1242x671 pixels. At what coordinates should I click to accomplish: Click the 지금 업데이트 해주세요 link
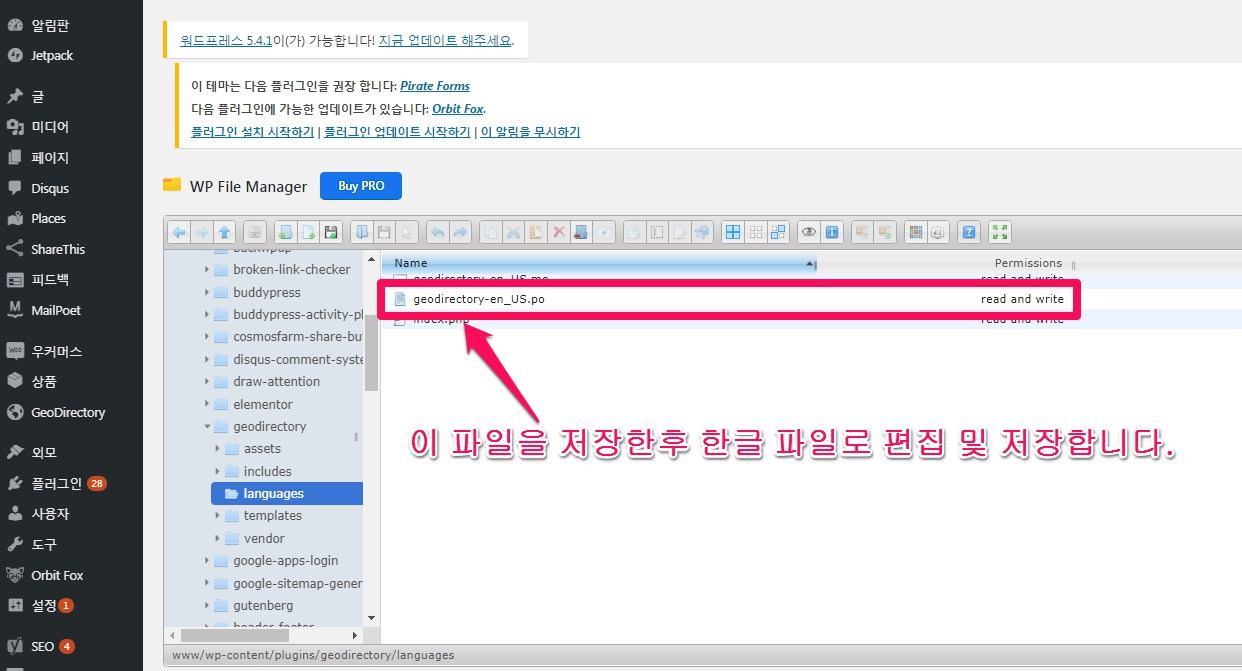(446, 41)
